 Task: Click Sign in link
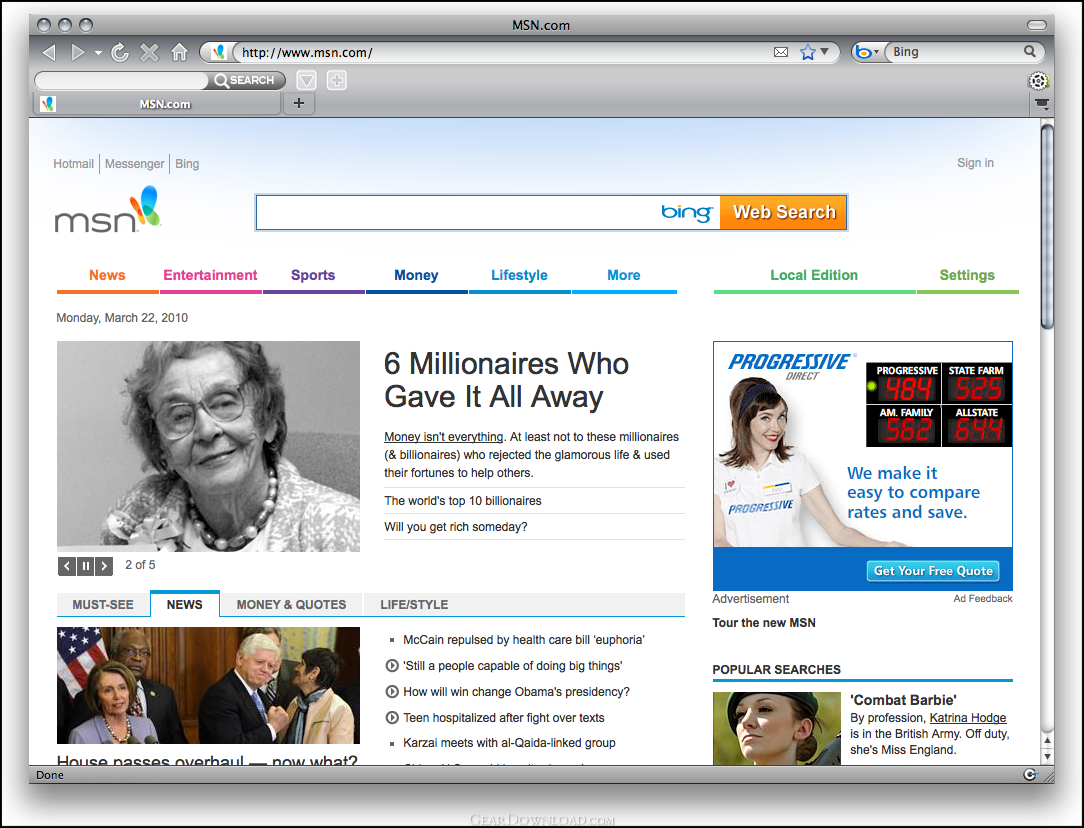point(975,163)
